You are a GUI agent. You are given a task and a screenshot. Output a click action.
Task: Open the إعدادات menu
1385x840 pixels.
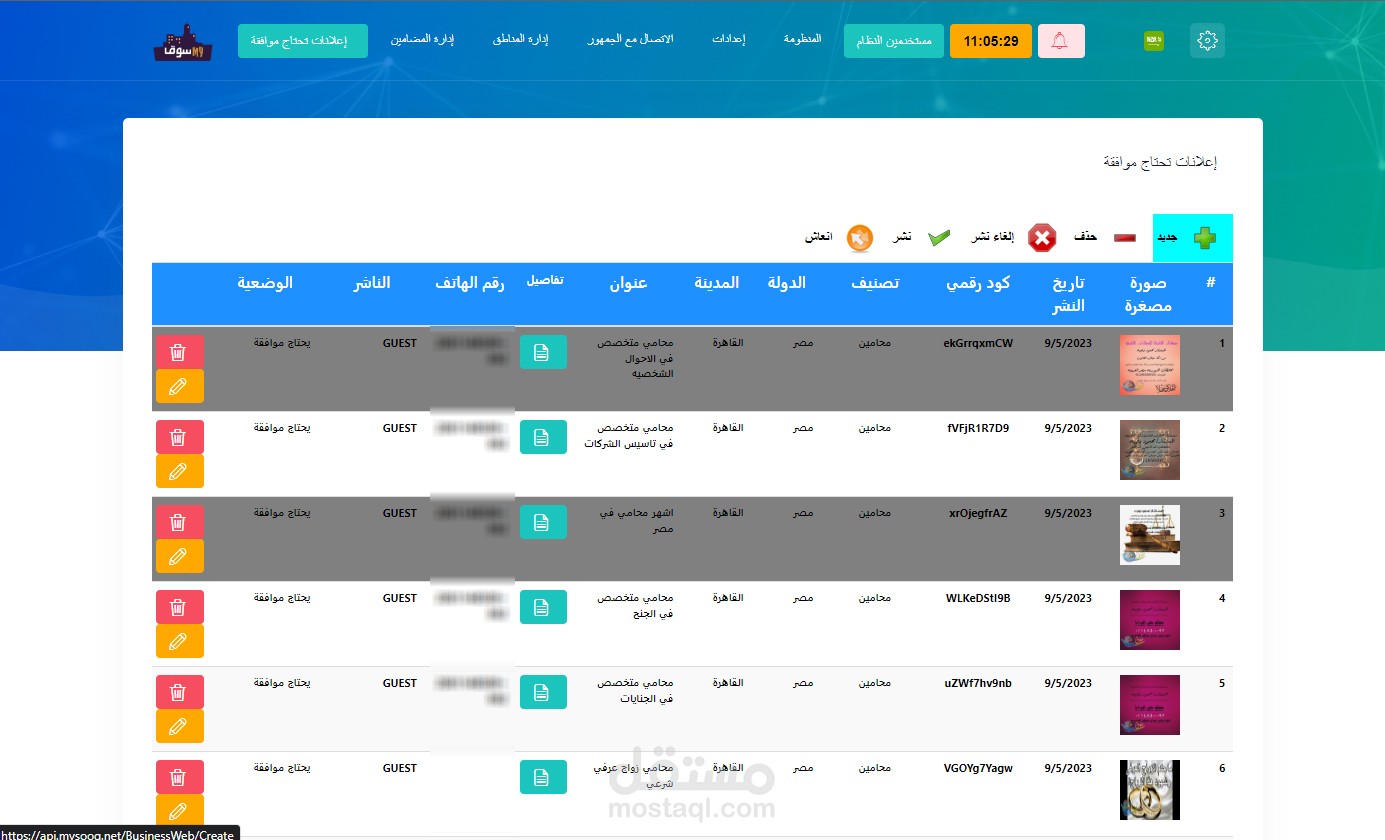coord(729,39)
